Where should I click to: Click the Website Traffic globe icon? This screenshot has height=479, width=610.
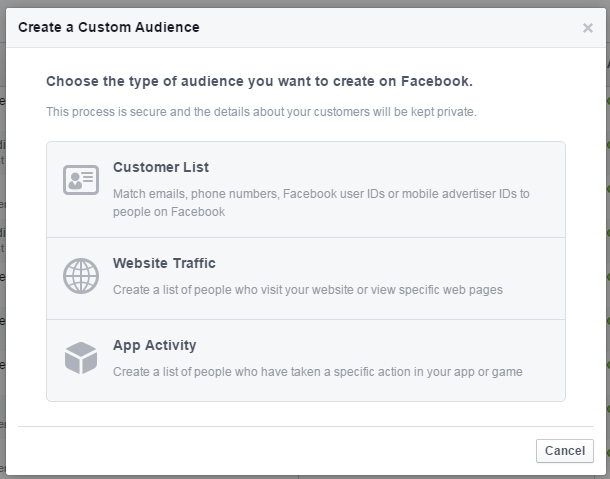tap(80, 275)
